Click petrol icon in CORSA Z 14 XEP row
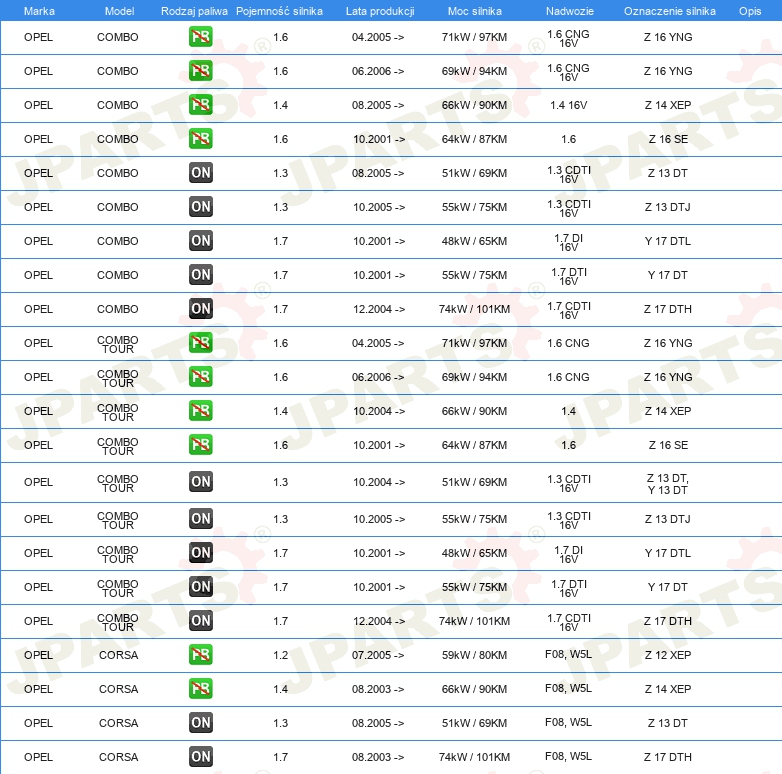The image size is (782, 774). pyautogui.click(x=200, y=689)
